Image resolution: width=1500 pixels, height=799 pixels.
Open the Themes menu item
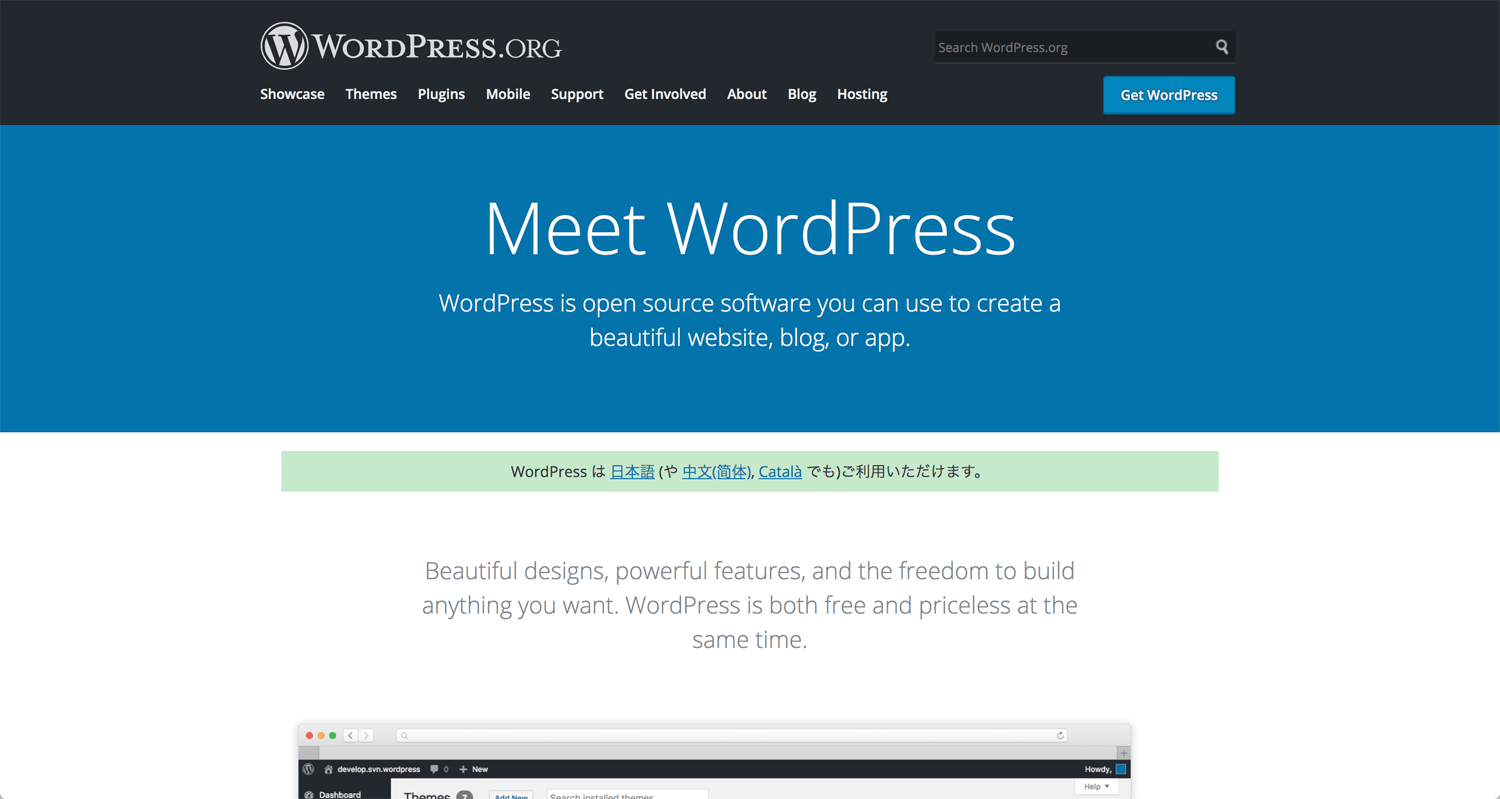click(371, 94)
